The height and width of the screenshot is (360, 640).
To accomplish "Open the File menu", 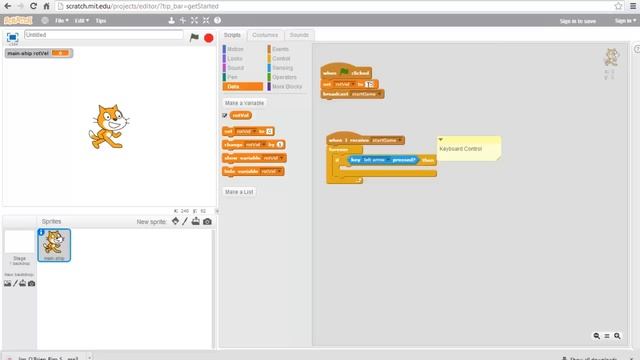I will coord(62,20).
